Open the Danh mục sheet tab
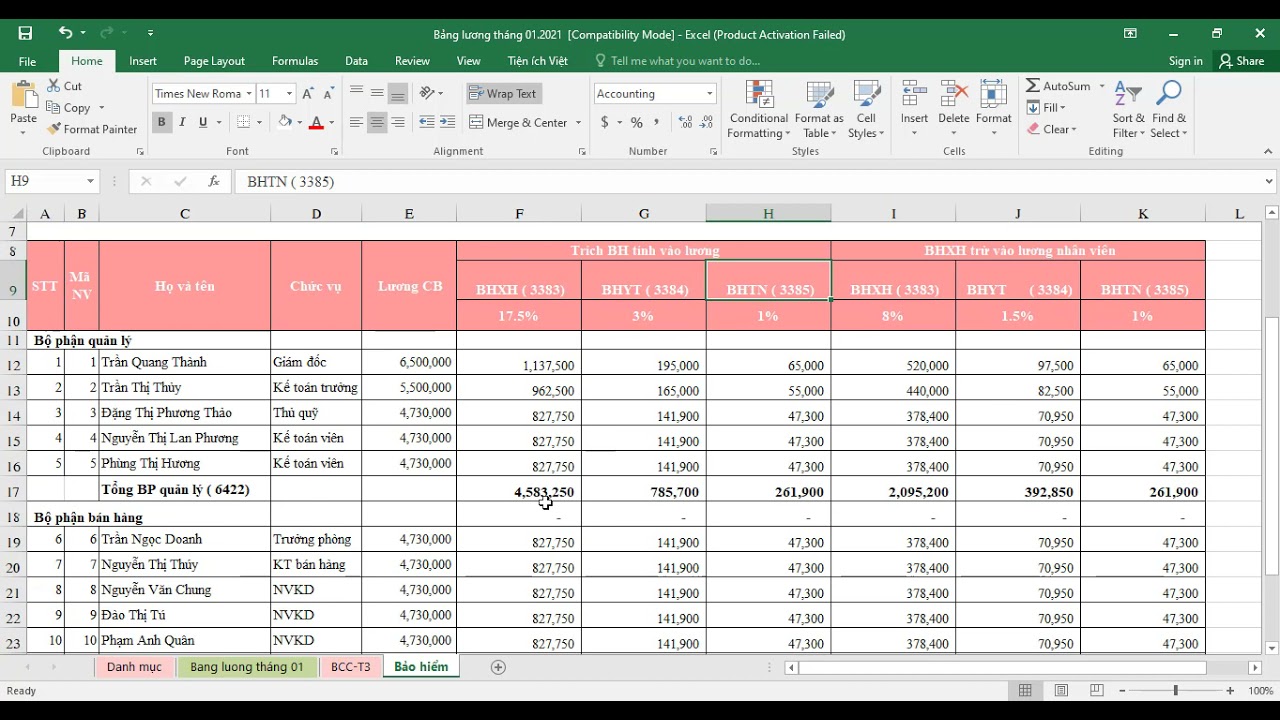 point(134,667)
